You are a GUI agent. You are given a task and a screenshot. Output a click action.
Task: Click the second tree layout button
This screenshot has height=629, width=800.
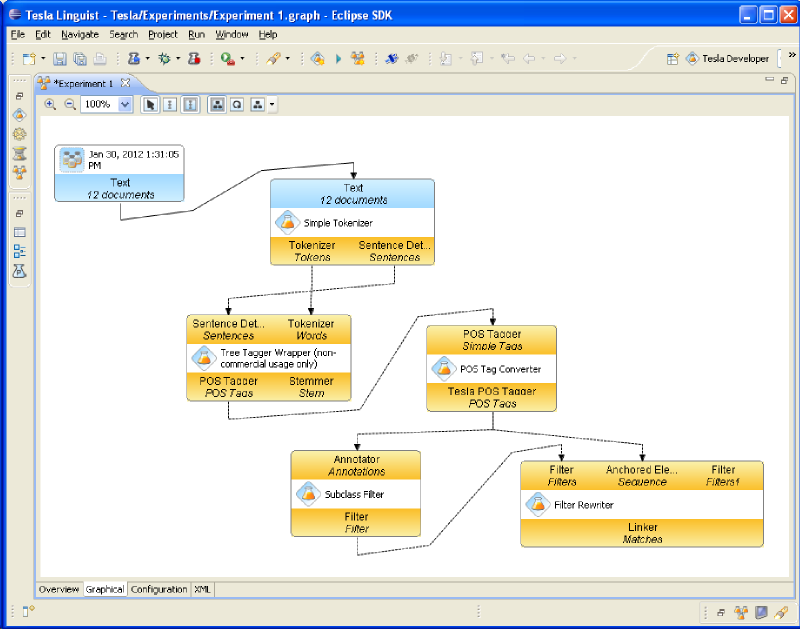(x=258, y=105)
